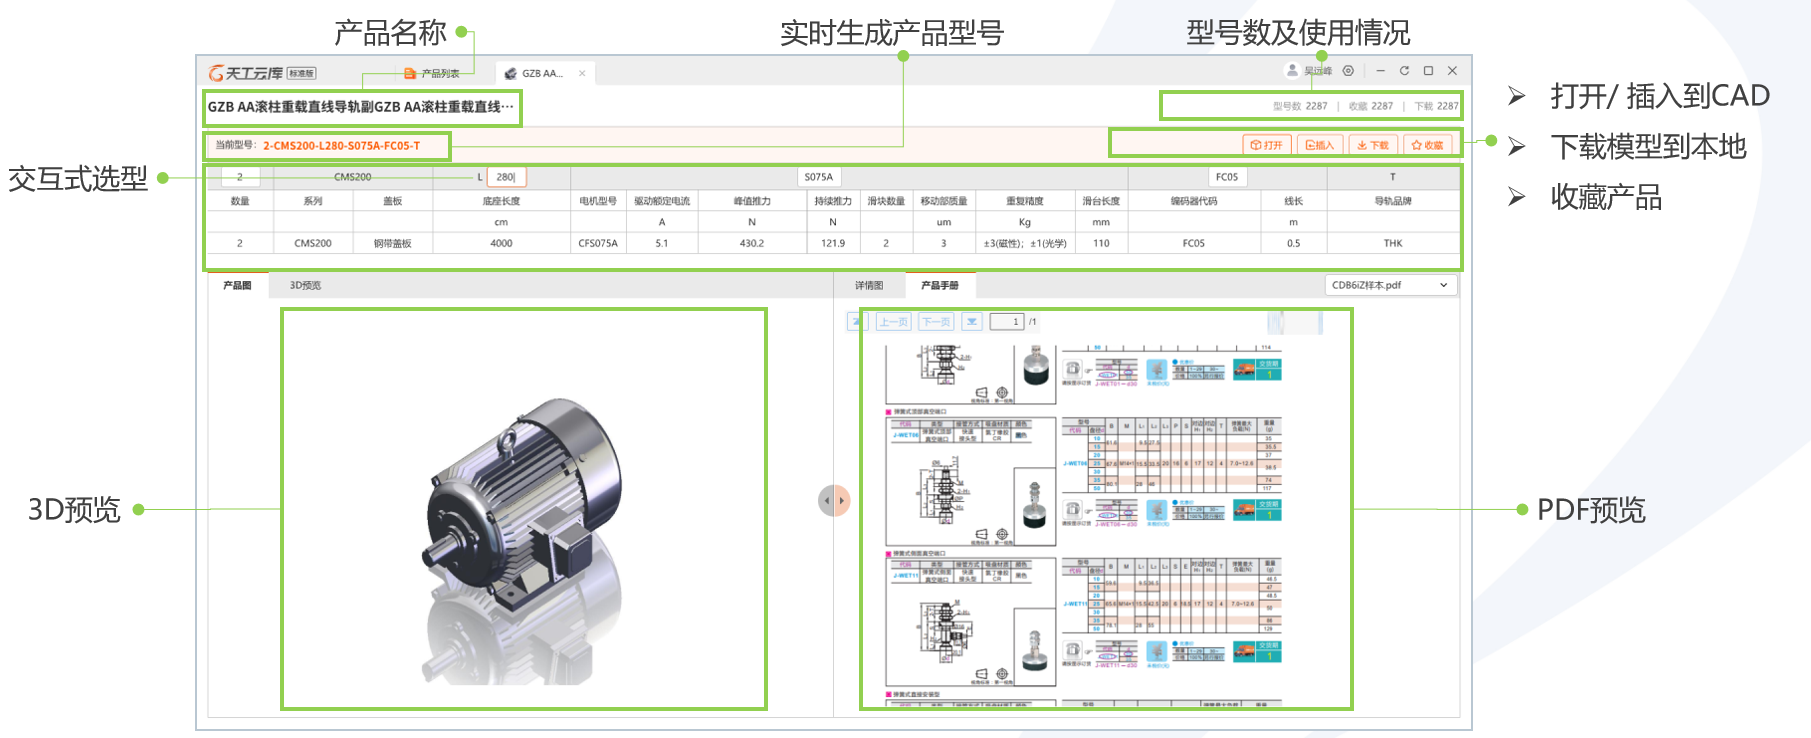Screen dimensions: 1811x738
Task: Collapse panel with left splitter arrow
Action: point(826,500)
